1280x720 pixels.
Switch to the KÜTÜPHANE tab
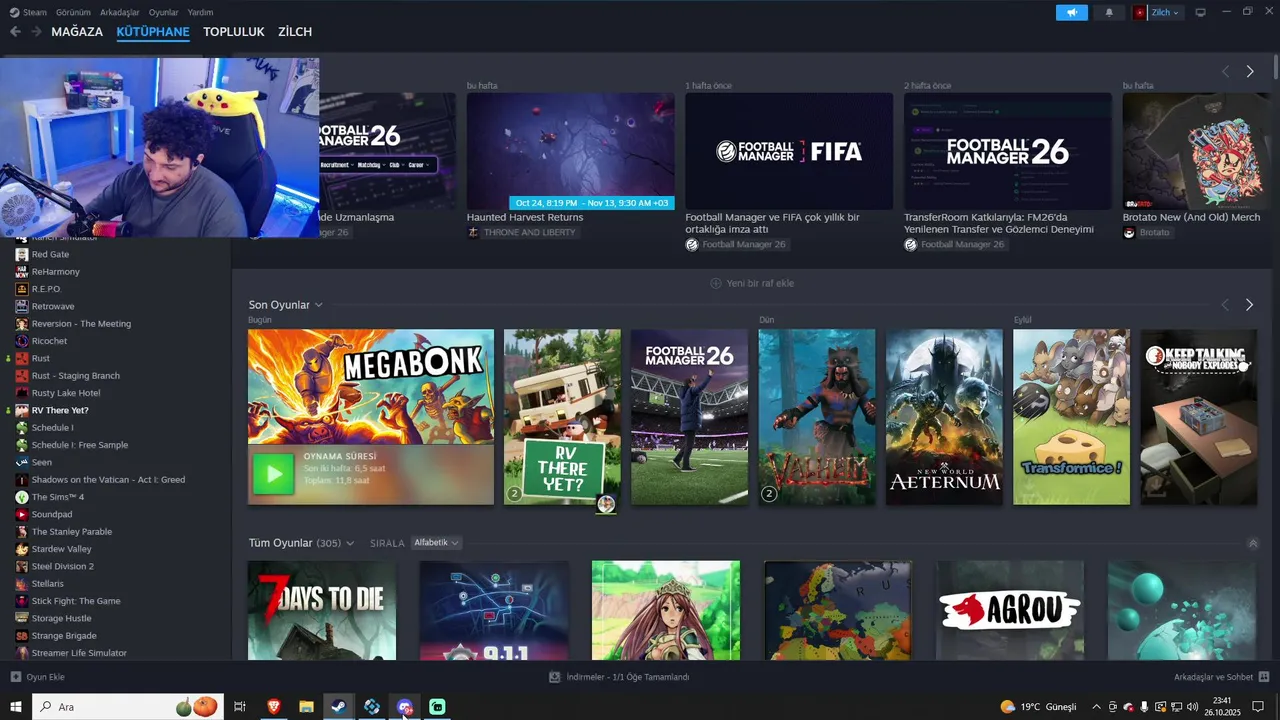[153, 32]
